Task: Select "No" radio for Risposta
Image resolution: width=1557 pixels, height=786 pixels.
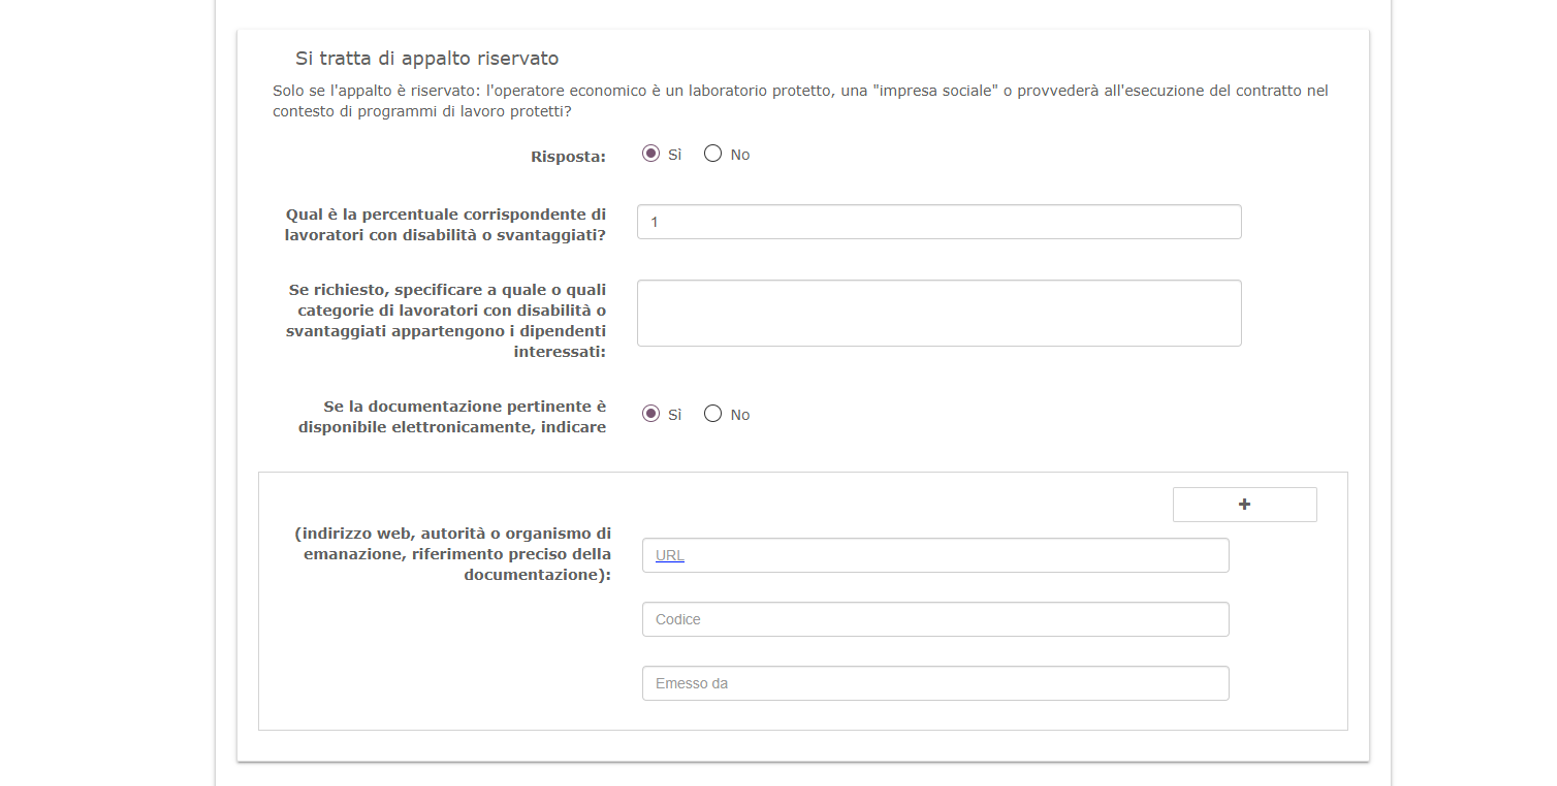Action: (713, 154)
